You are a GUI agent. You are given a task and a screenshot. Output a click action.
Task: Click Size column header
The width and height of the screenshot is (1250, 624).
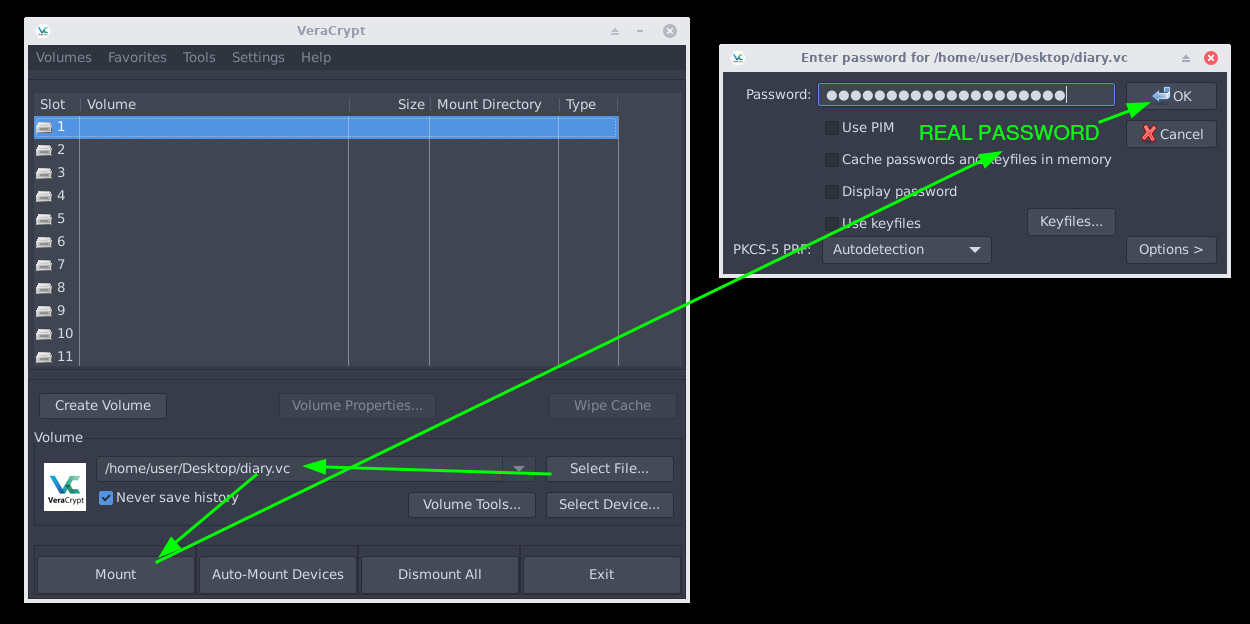click(x=389, y=104)
